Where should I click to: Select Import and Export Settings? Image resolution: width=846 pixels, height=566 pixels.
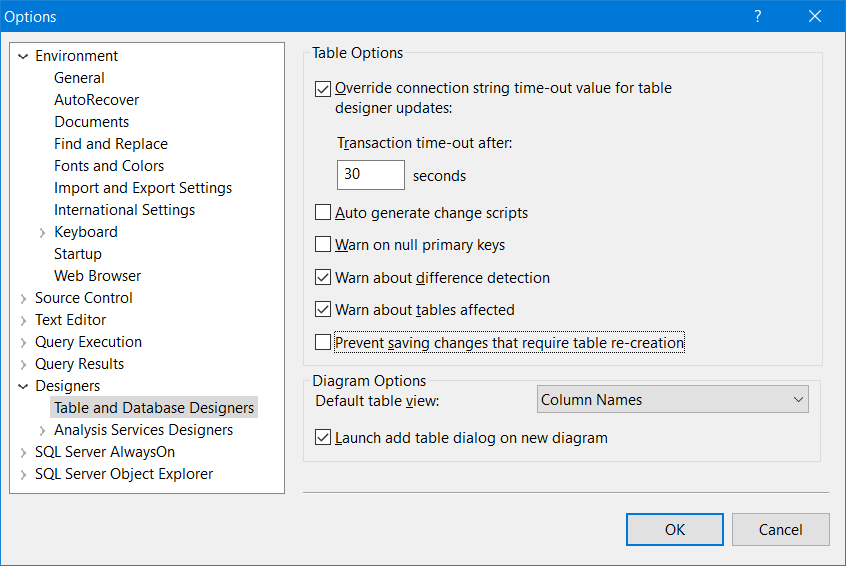click(143, 188)
